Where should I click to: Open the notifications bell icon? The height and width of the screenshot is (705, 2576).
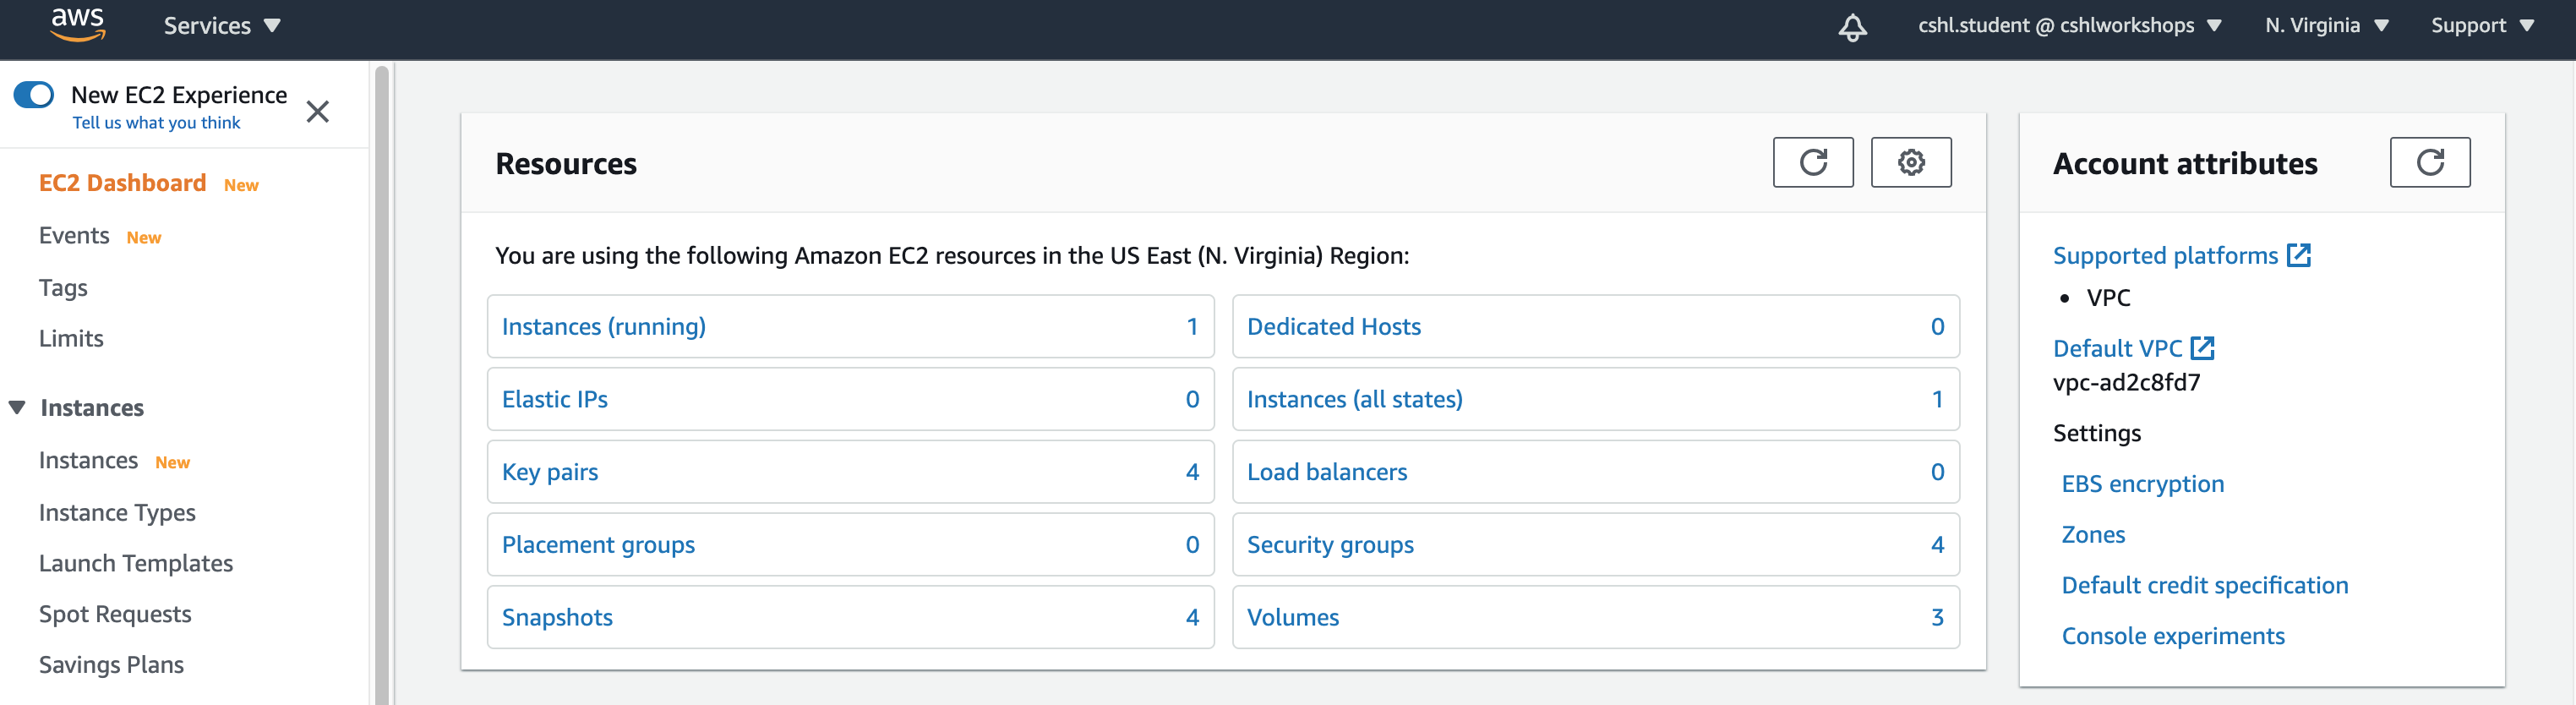[1852, 27]
